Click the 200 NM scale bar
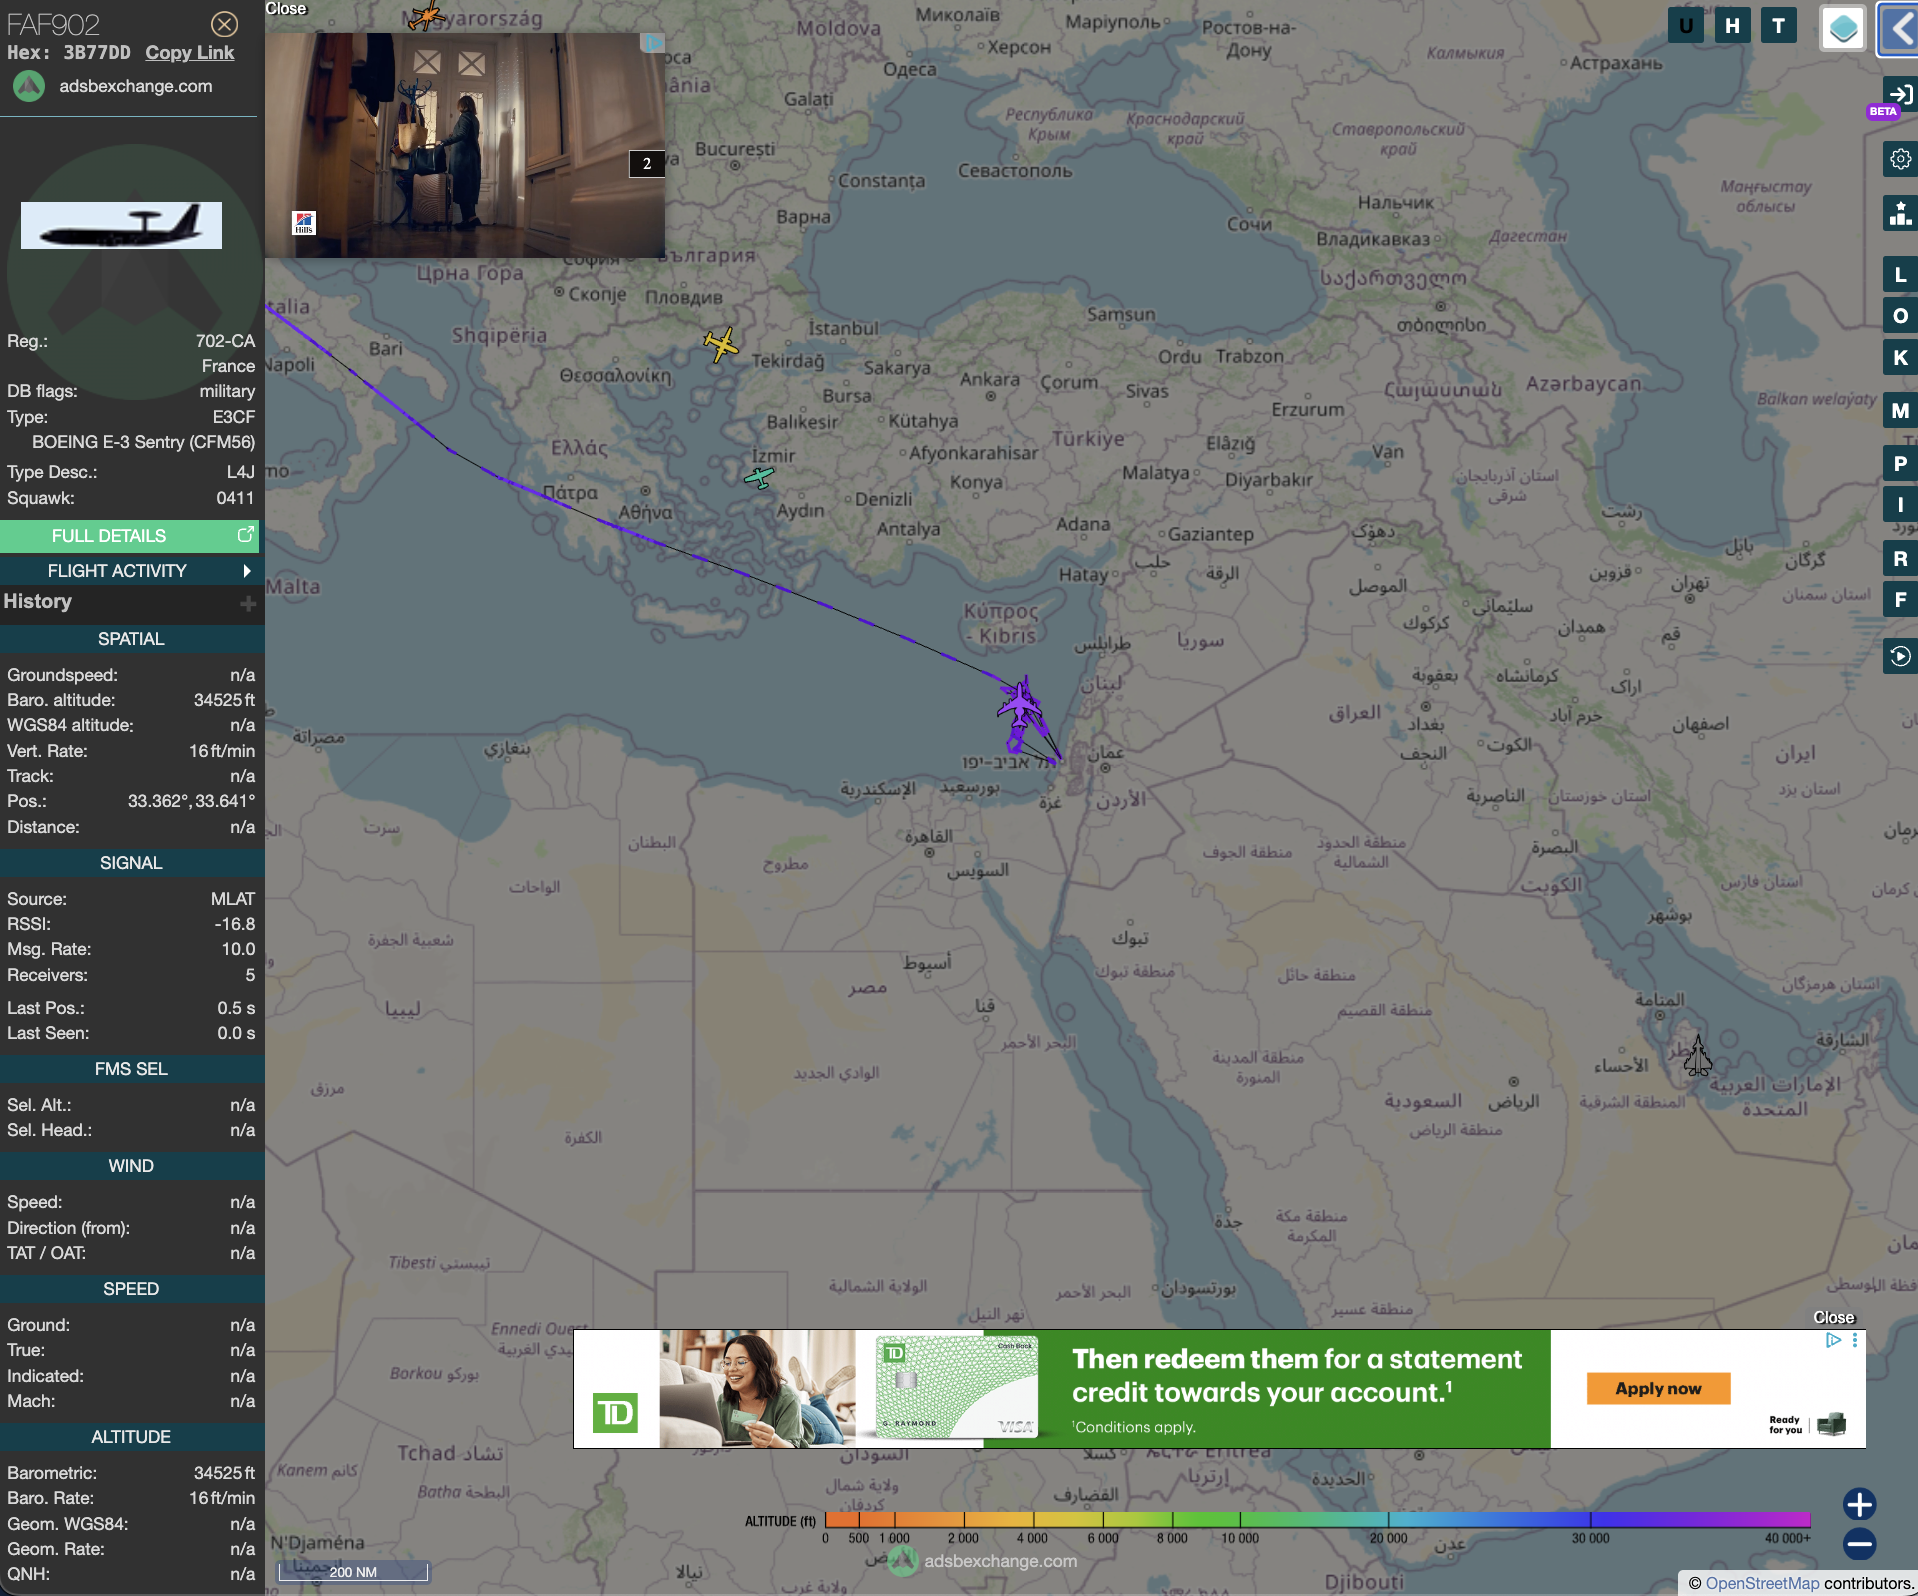The image size is (1918, 1596). 353,1571
